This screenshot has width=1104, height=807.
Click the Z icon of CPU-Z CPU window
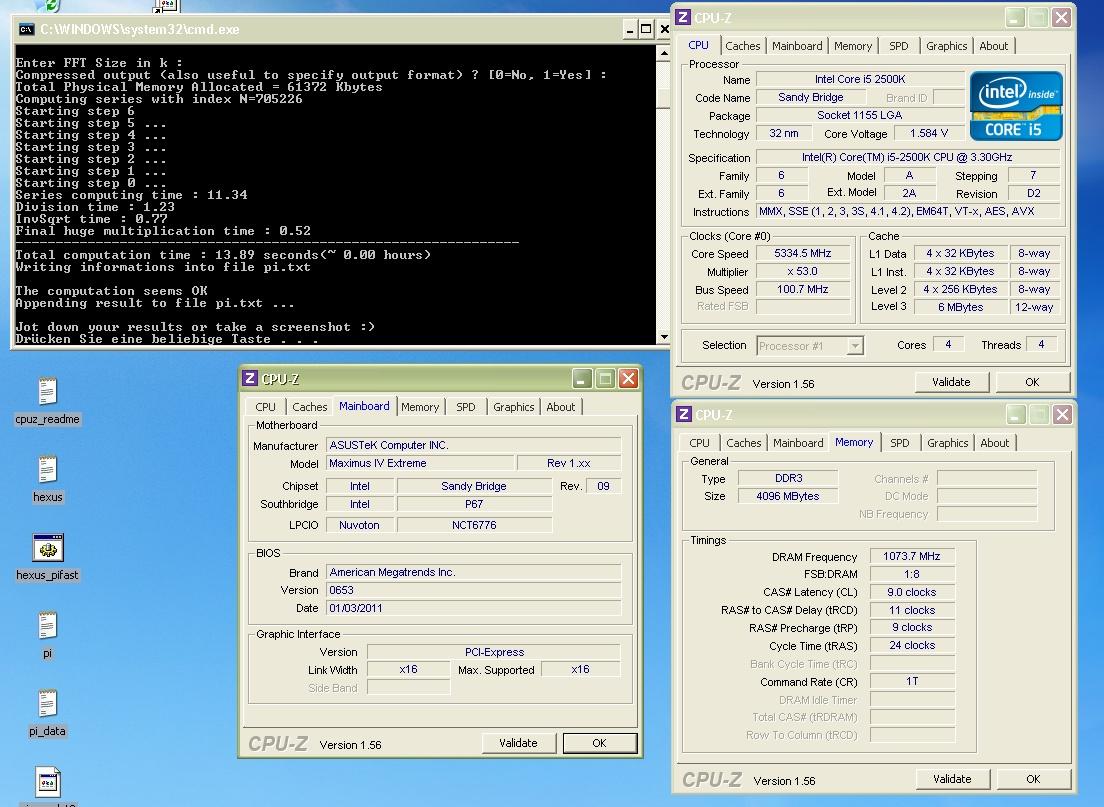pos(682,17)
